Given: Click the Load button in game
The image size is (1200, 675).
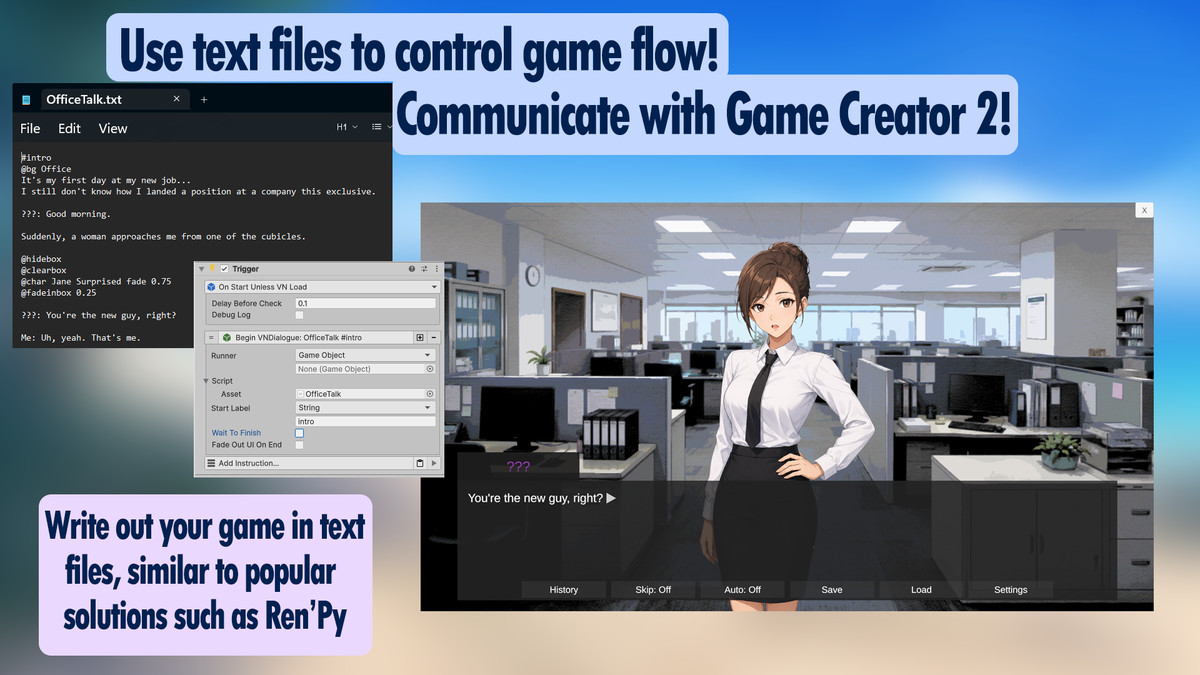Looking at the screenshot, I should coord(921,589).
